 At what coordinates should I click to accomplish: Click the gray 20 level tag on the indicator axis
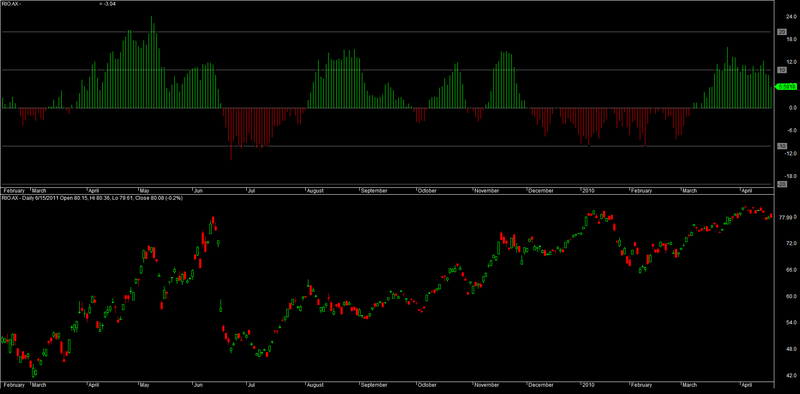click(x=781, y=32)
